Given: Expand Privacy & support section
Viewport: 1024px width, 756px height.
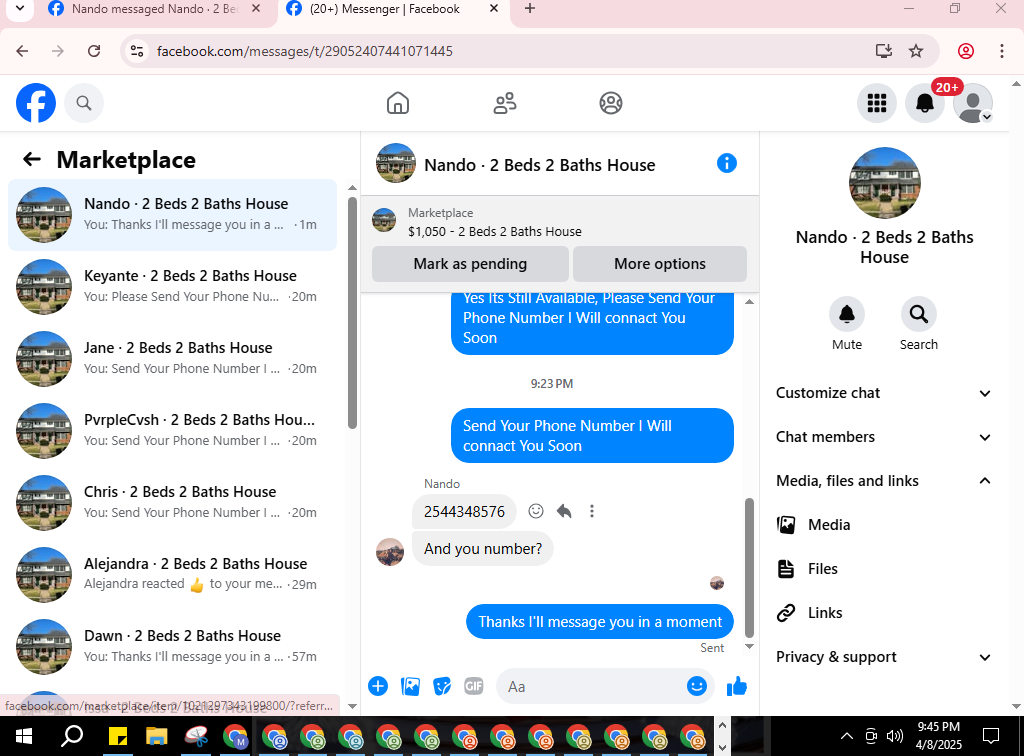Looking at the screenshot, I should pyautogui.click(x=883, y=657).
